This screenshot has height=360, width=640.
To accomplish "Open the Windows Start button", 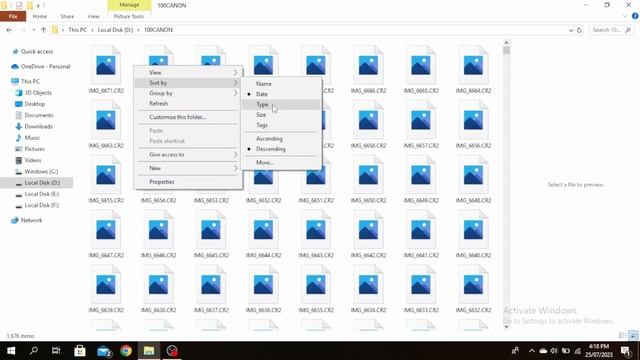I will coord(11,351).
